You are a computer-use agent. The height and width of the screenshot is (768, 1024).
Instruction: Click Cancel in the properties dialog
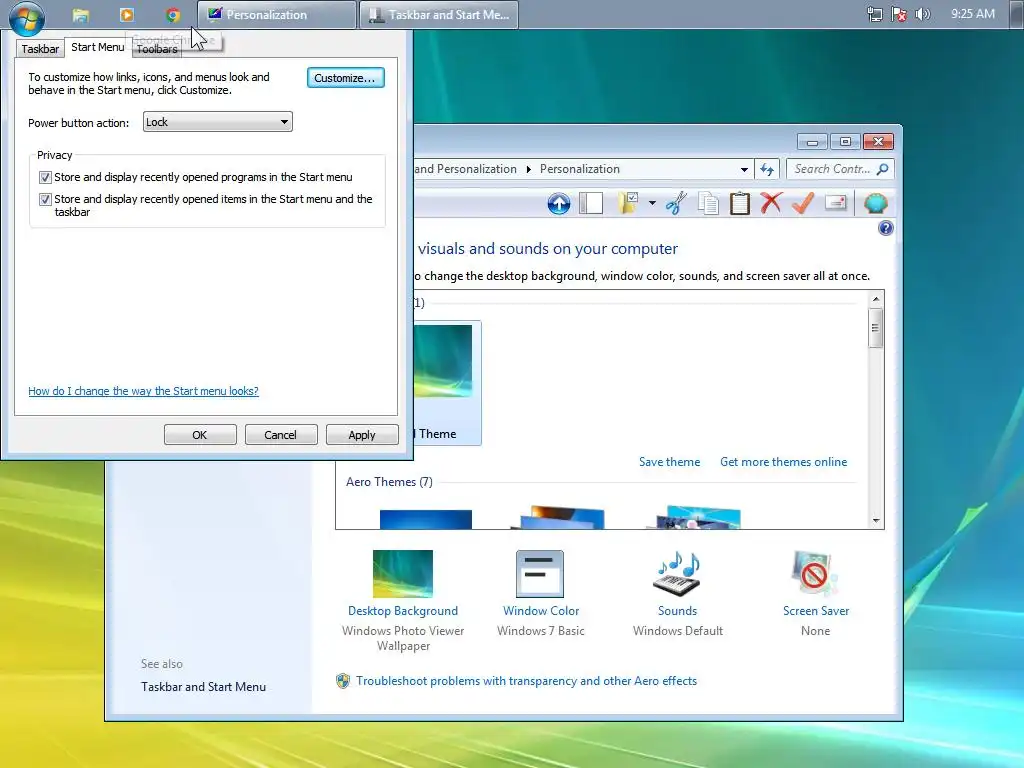point(281,435)
